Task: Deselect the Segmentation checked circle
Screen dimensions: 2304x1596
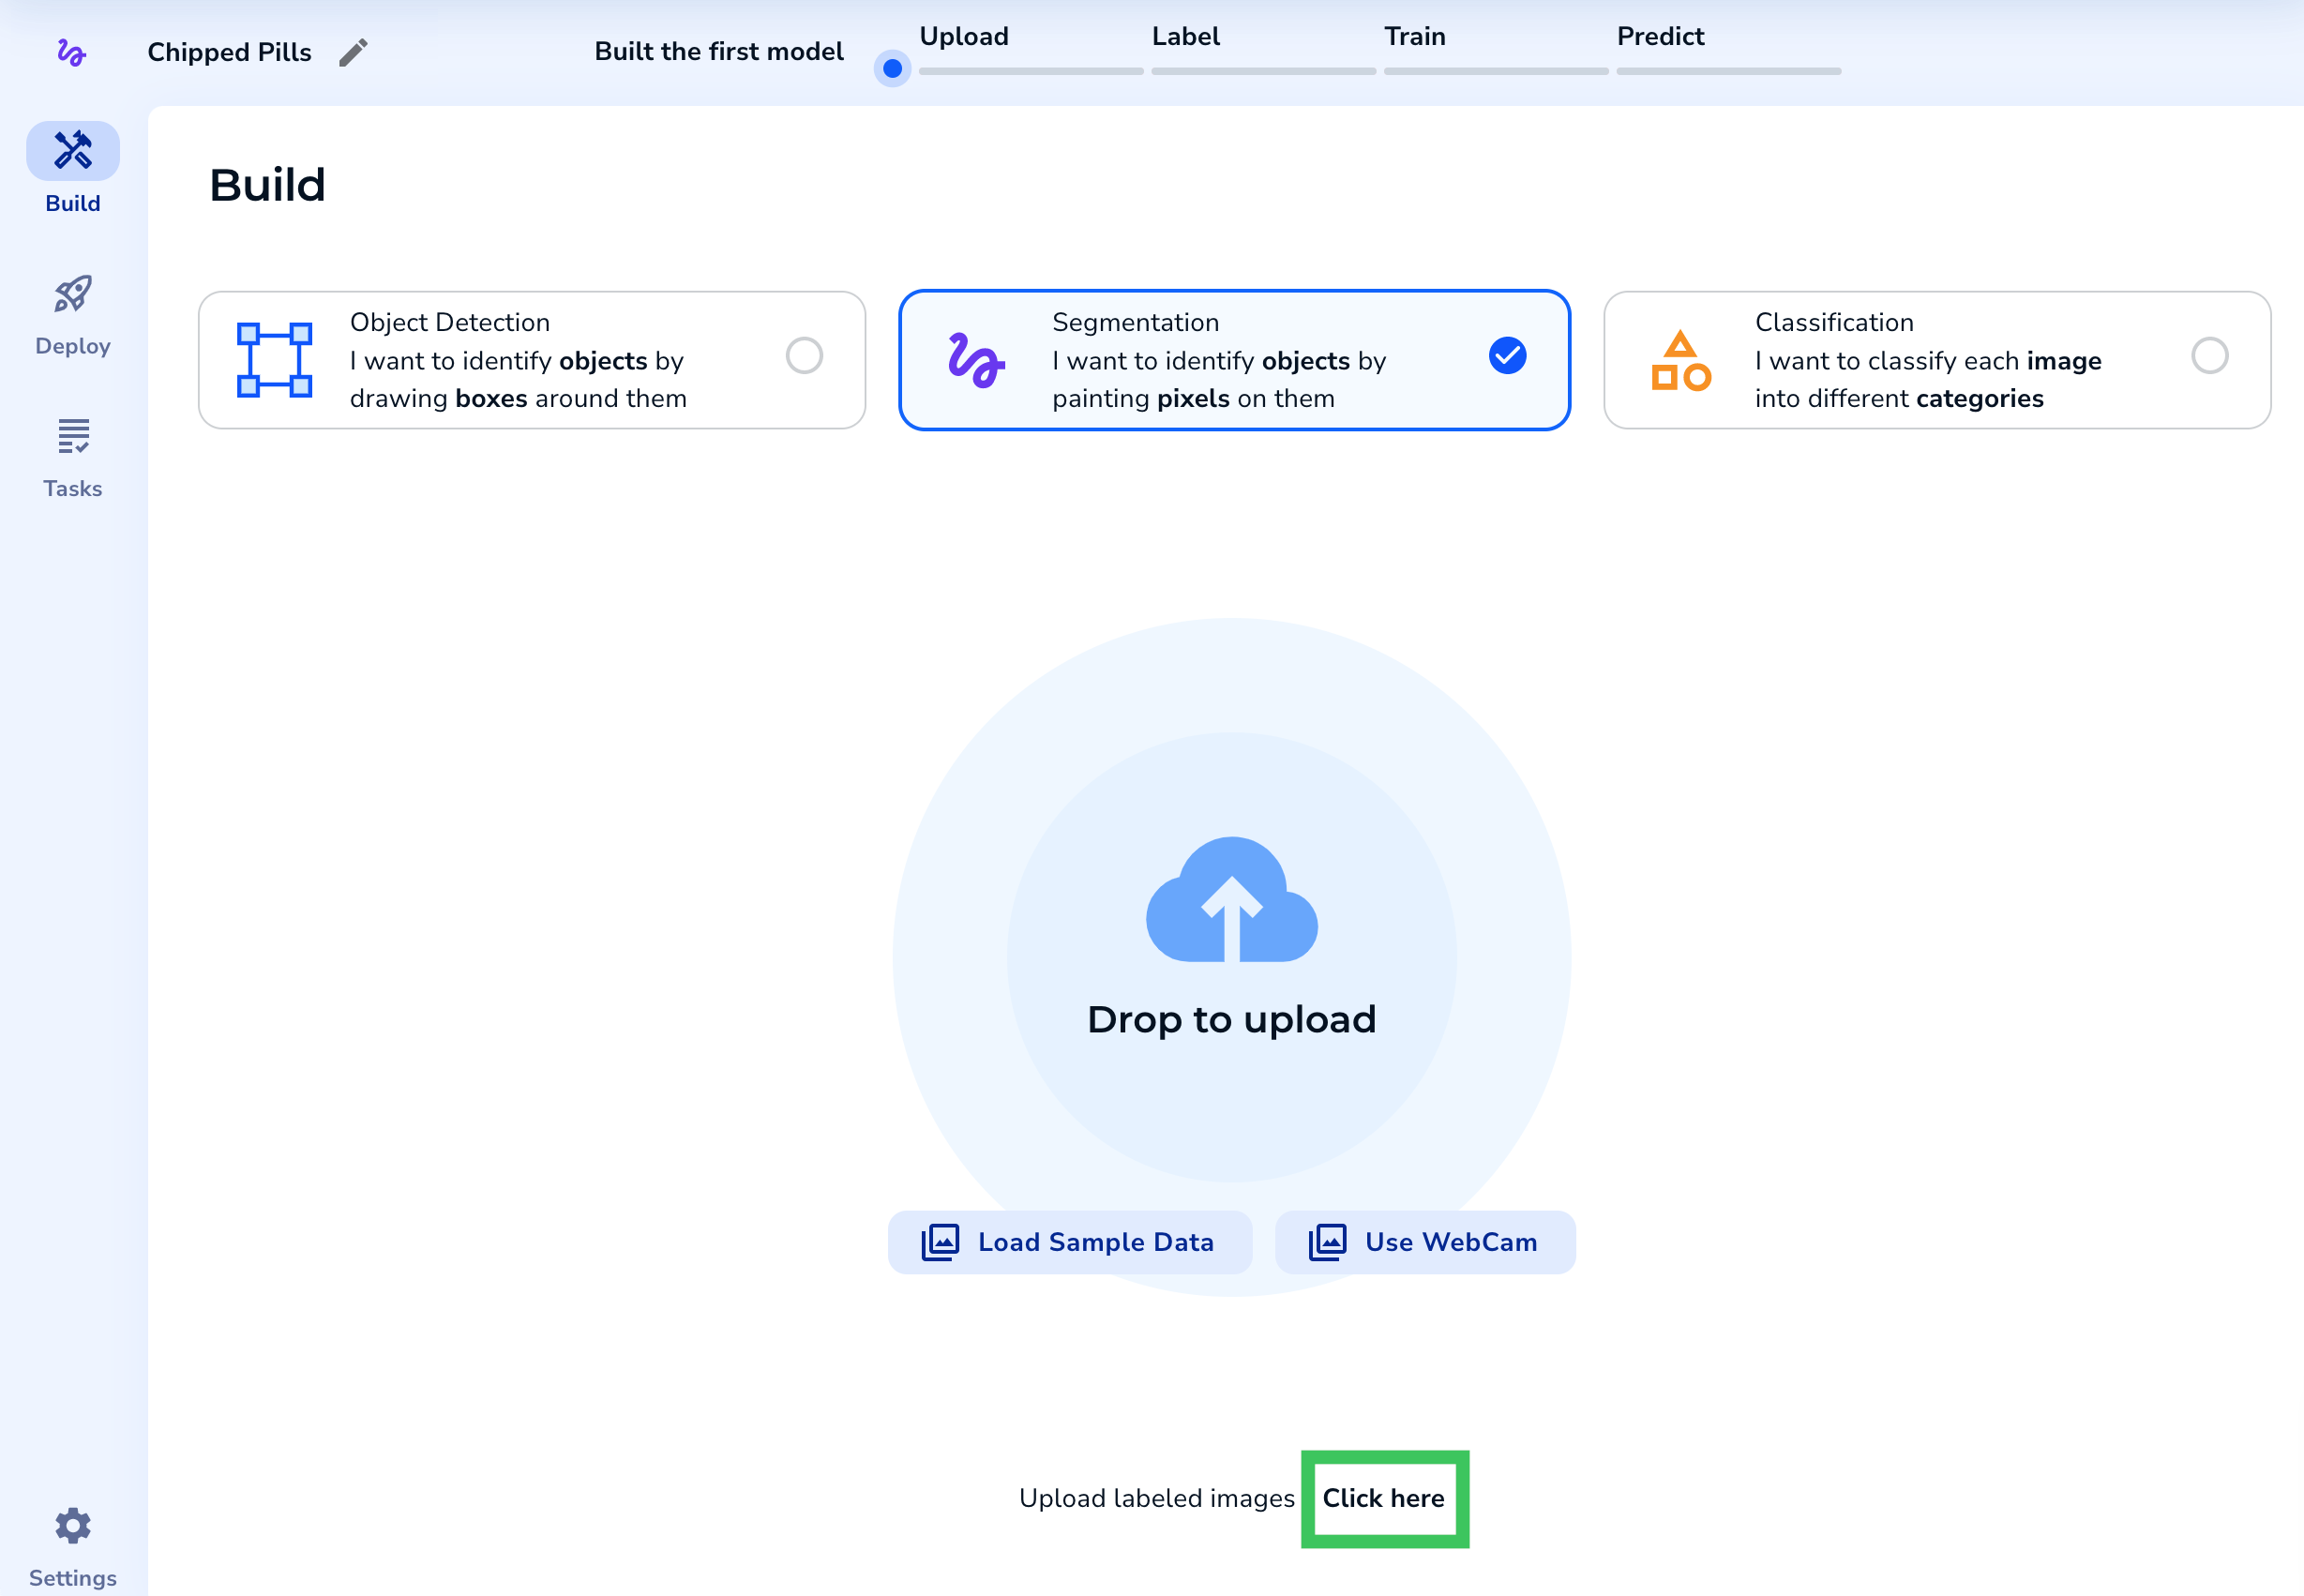Action: tap(1507, 354)
